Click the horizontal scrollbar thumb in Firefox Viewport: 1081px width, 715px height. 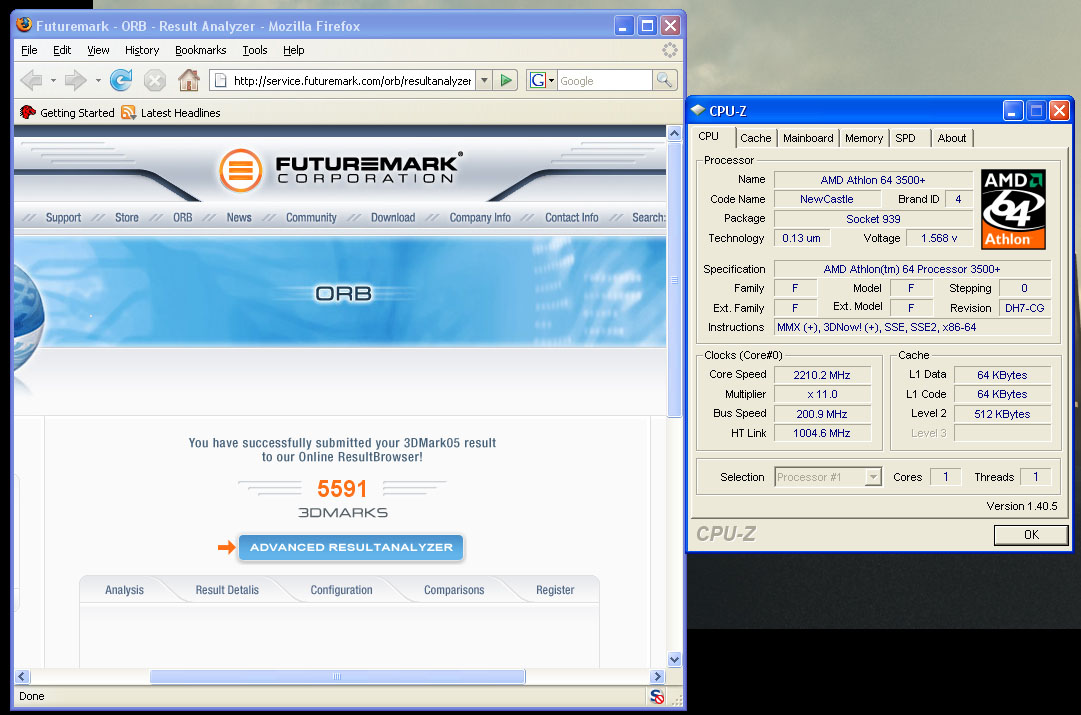point(337,677)
